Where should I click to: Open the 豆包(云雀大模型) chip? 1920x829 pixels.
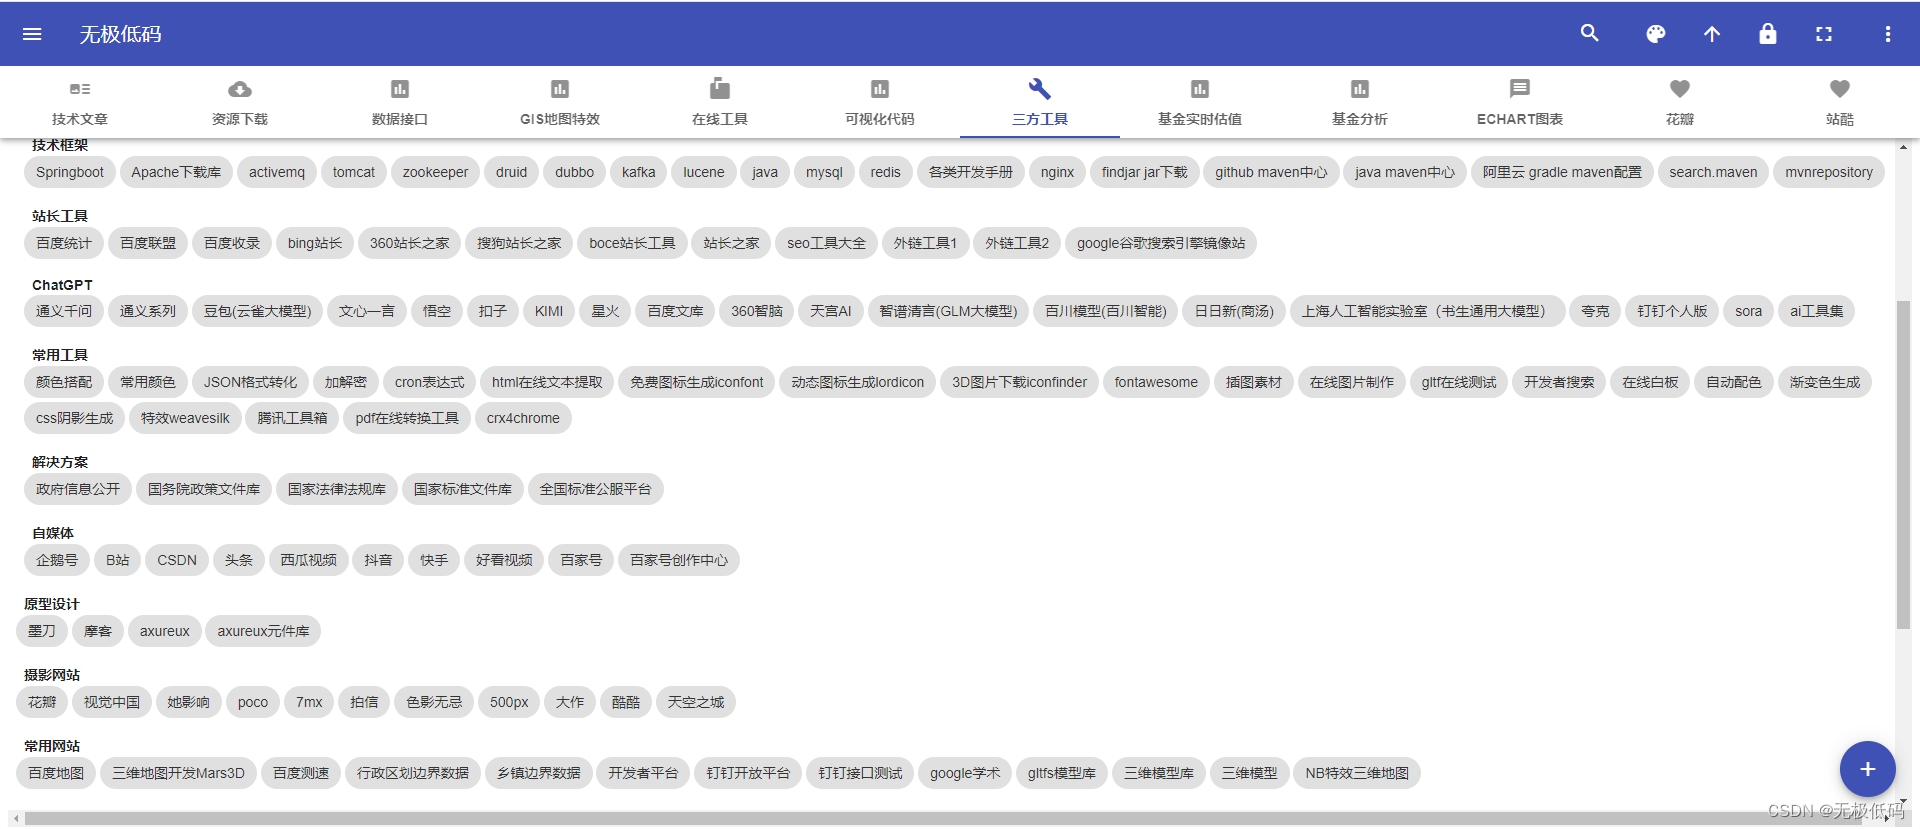[257, 311]
